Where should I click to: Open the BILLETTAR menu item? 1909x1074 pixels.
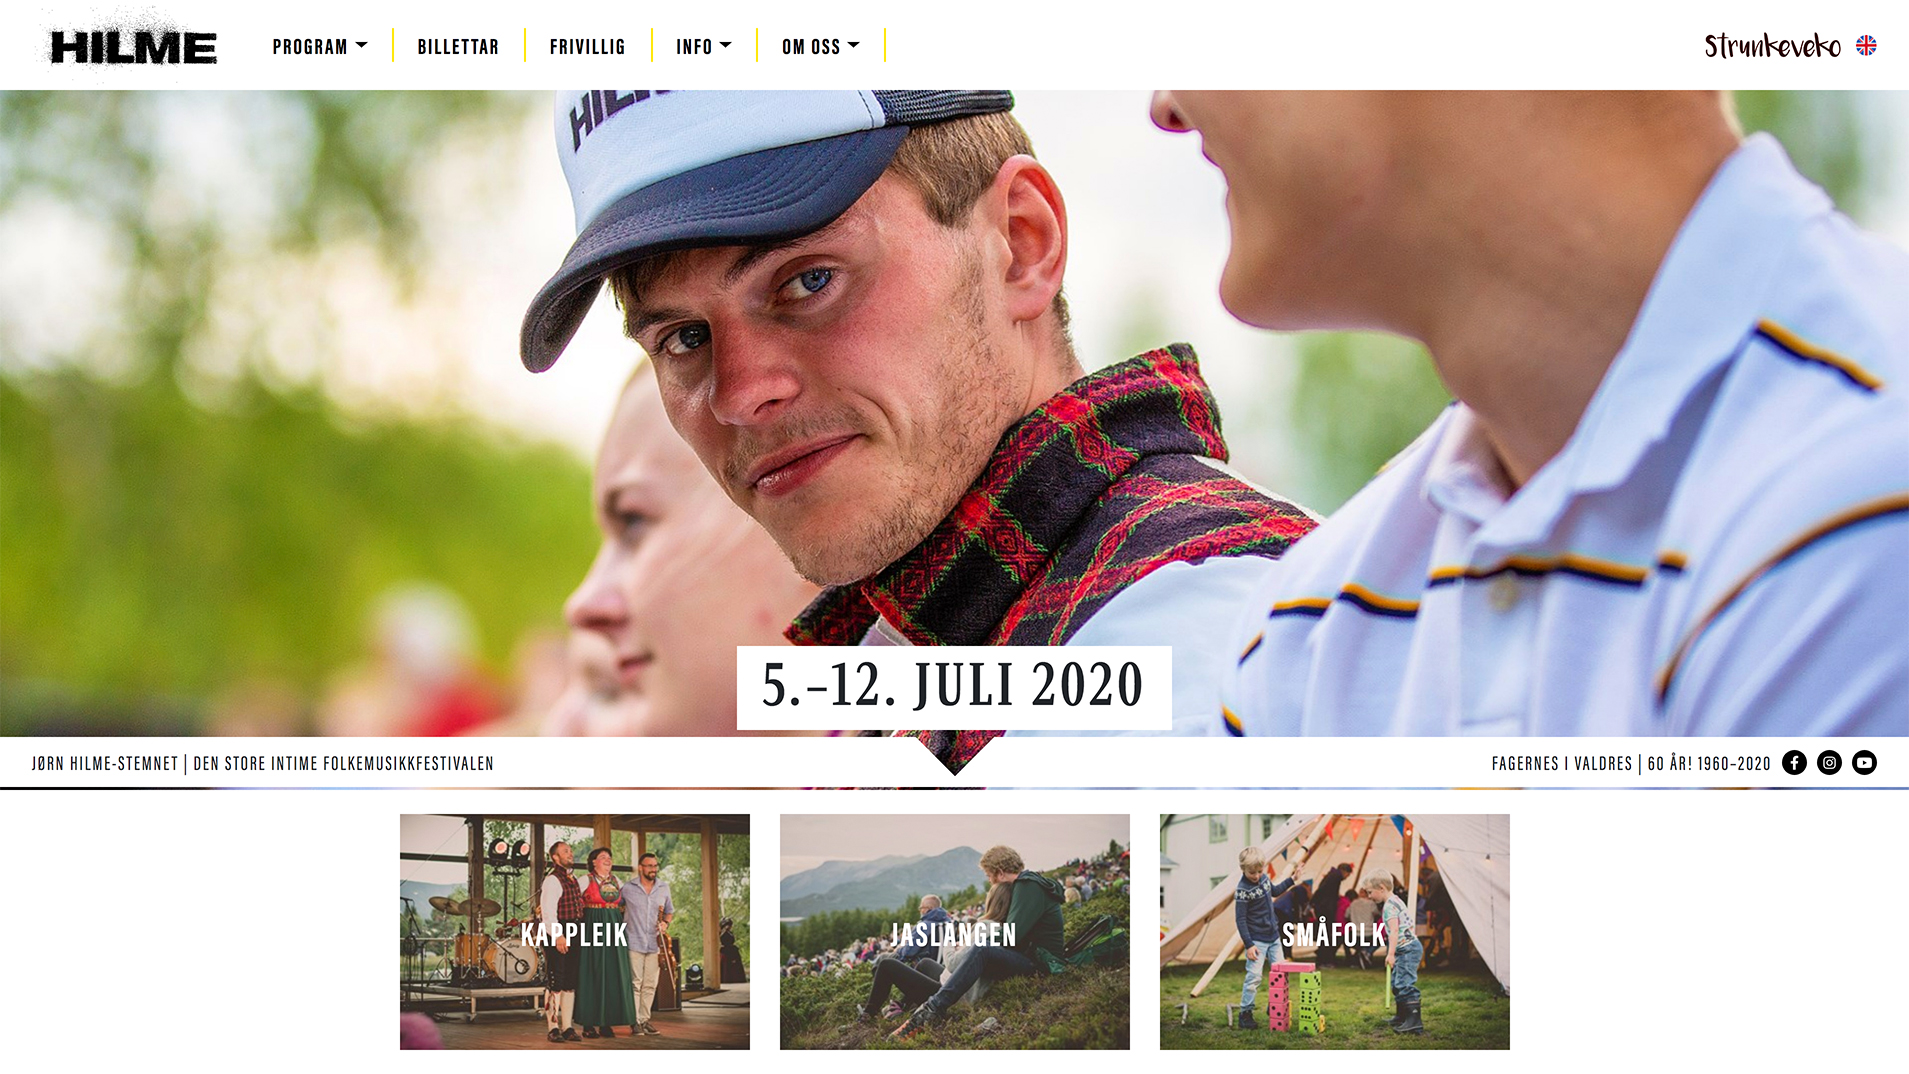pos(458,46)
